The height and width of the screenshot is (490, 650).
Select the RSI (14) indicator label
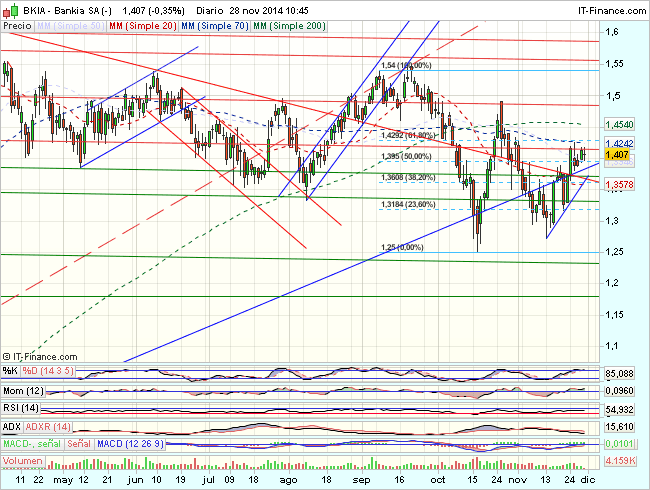(21, 408)
